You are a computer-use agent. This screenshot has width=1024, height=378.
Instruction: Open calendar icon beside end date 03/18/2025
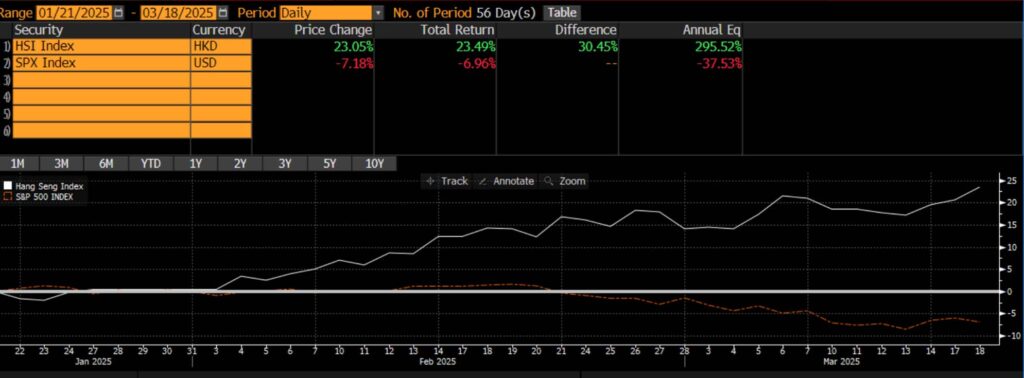click(x=223, y=12)
